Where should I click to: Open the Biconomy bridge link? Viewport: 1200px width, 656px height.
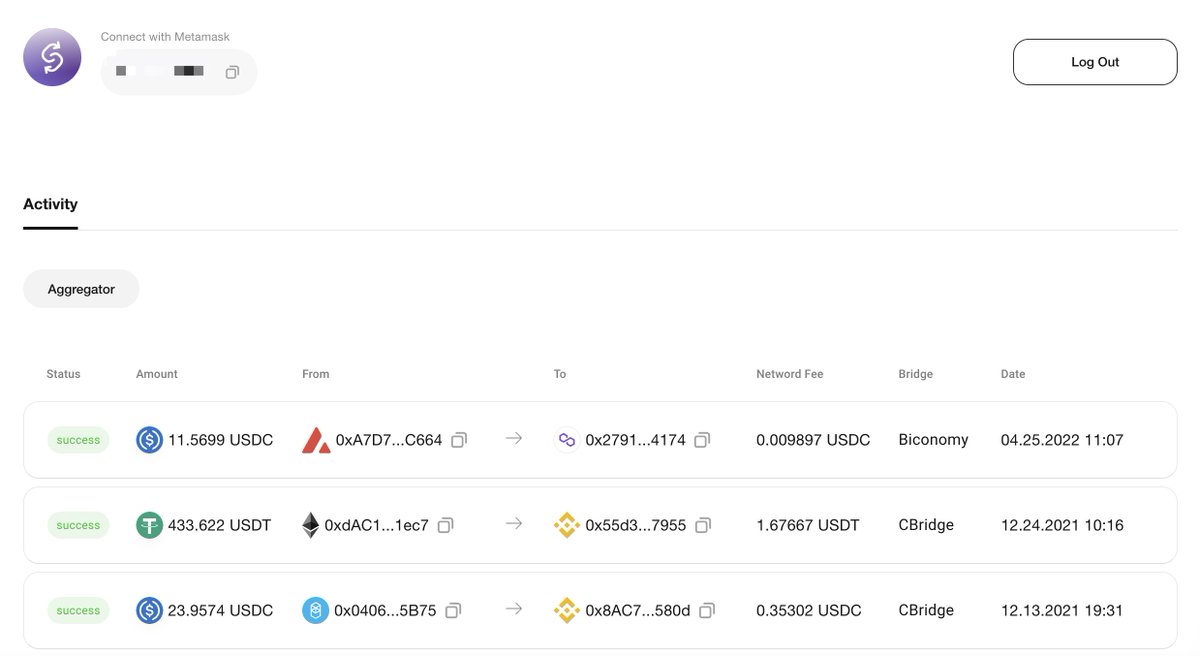[x=932, y=440]
